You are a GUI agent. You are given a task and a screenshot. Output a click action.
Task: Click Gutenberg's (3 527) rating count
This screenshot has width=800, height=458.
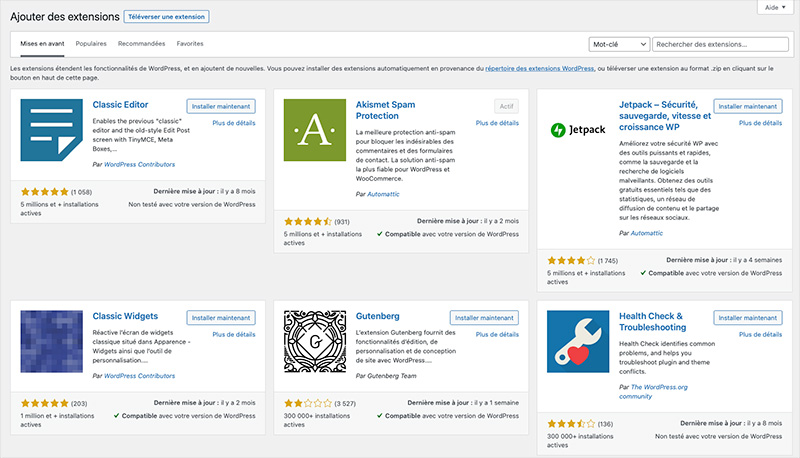coord(345,403)
